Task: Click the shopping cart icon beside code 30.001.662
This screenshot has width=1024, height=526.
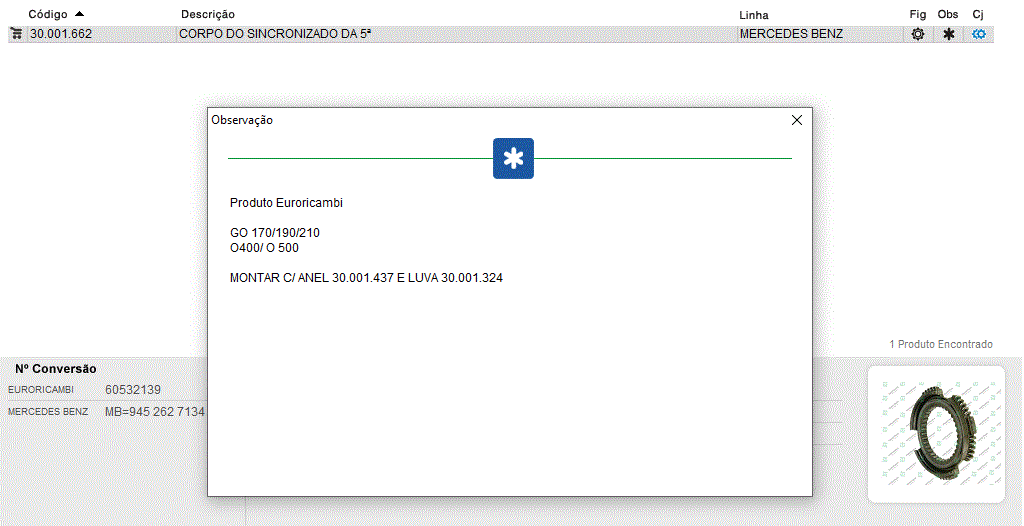Action: (16, 34)
